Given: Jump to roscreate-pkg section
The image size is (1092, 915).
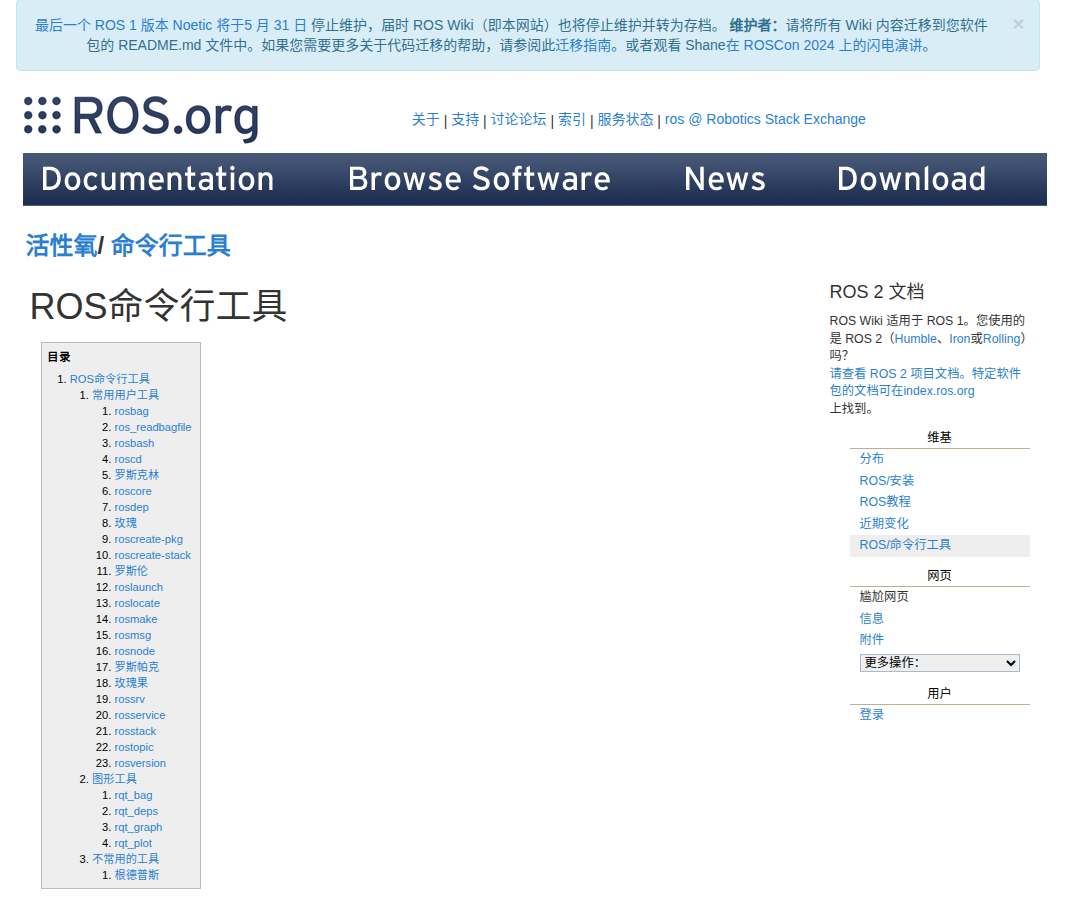Looking at the screenshot, I should (148, 539).
